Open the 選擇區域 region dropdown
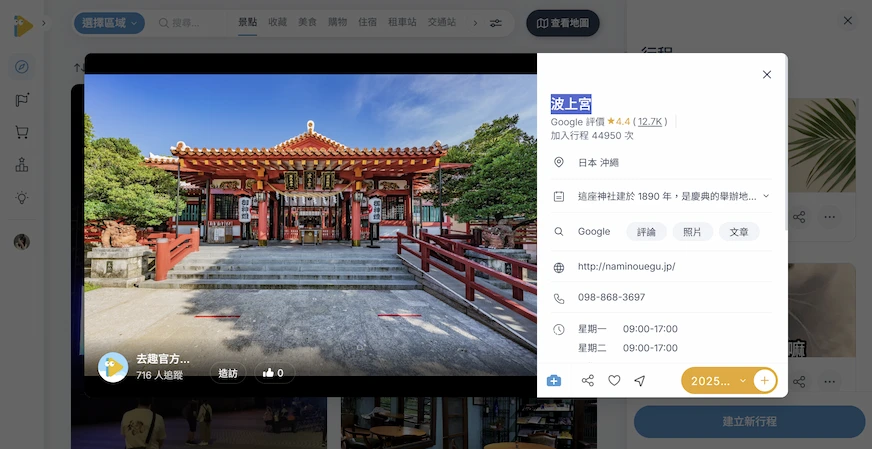This screenshot has width=872, height=449. (x=109, y=23)
